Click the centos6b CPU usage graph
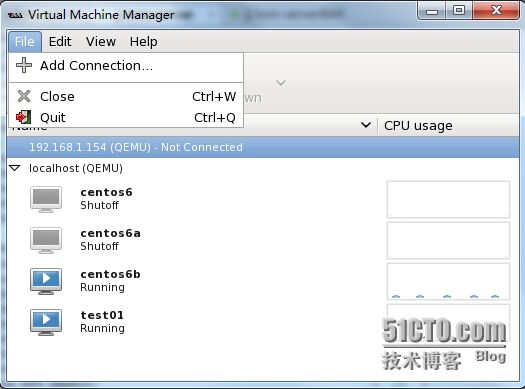525x389 pixels. coord(448,281)
